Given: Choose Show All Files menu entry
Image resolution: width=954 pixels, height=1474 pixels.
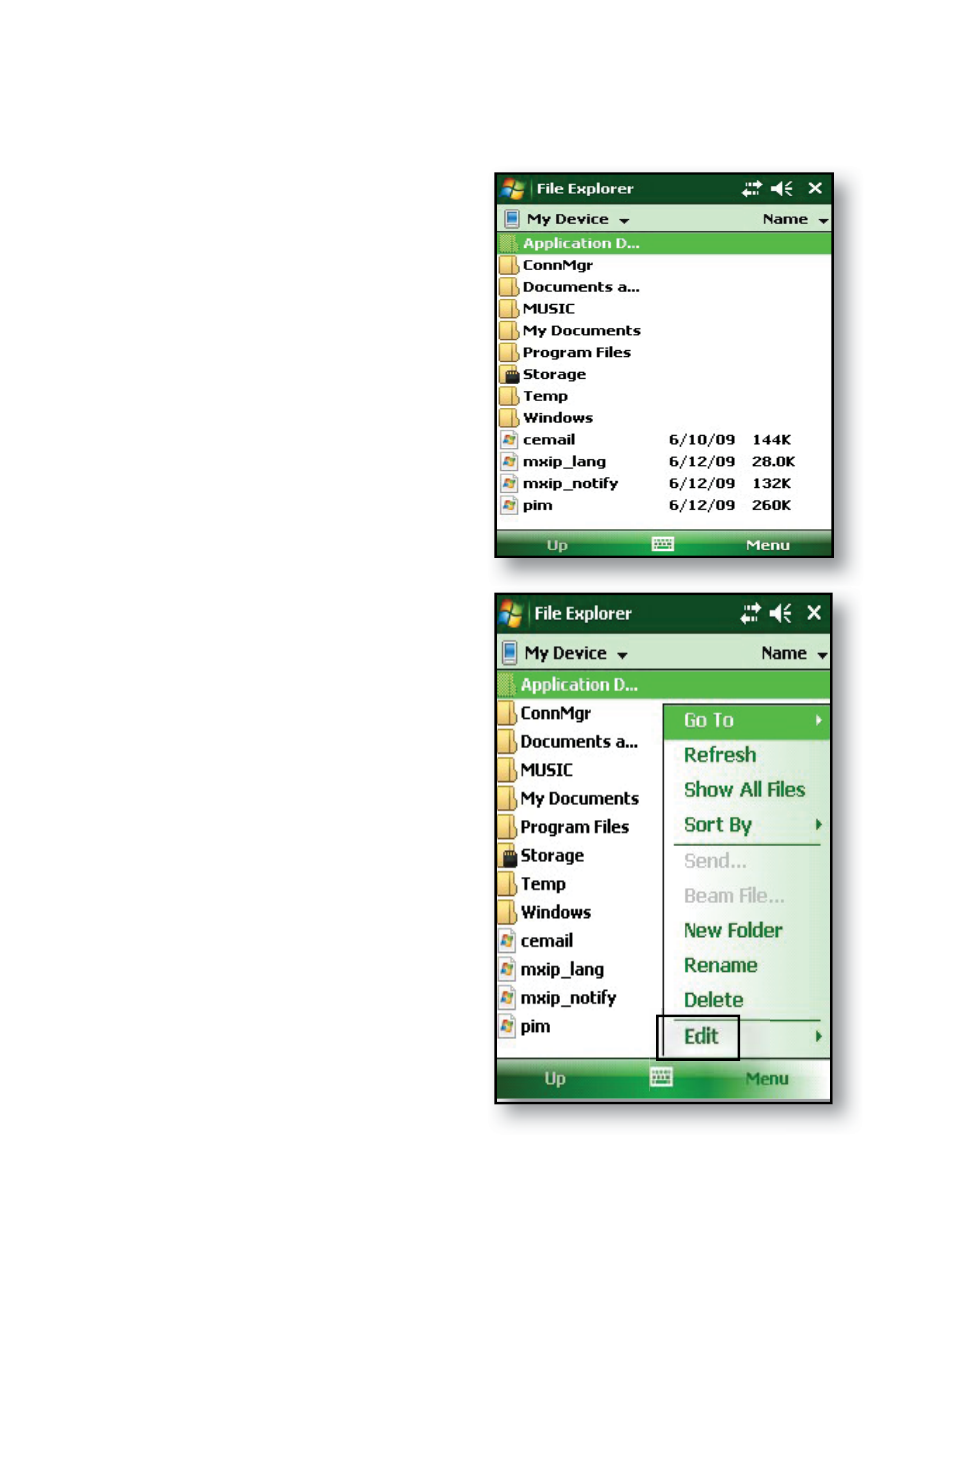Looking at the screenshot, I should click(744, 790).
